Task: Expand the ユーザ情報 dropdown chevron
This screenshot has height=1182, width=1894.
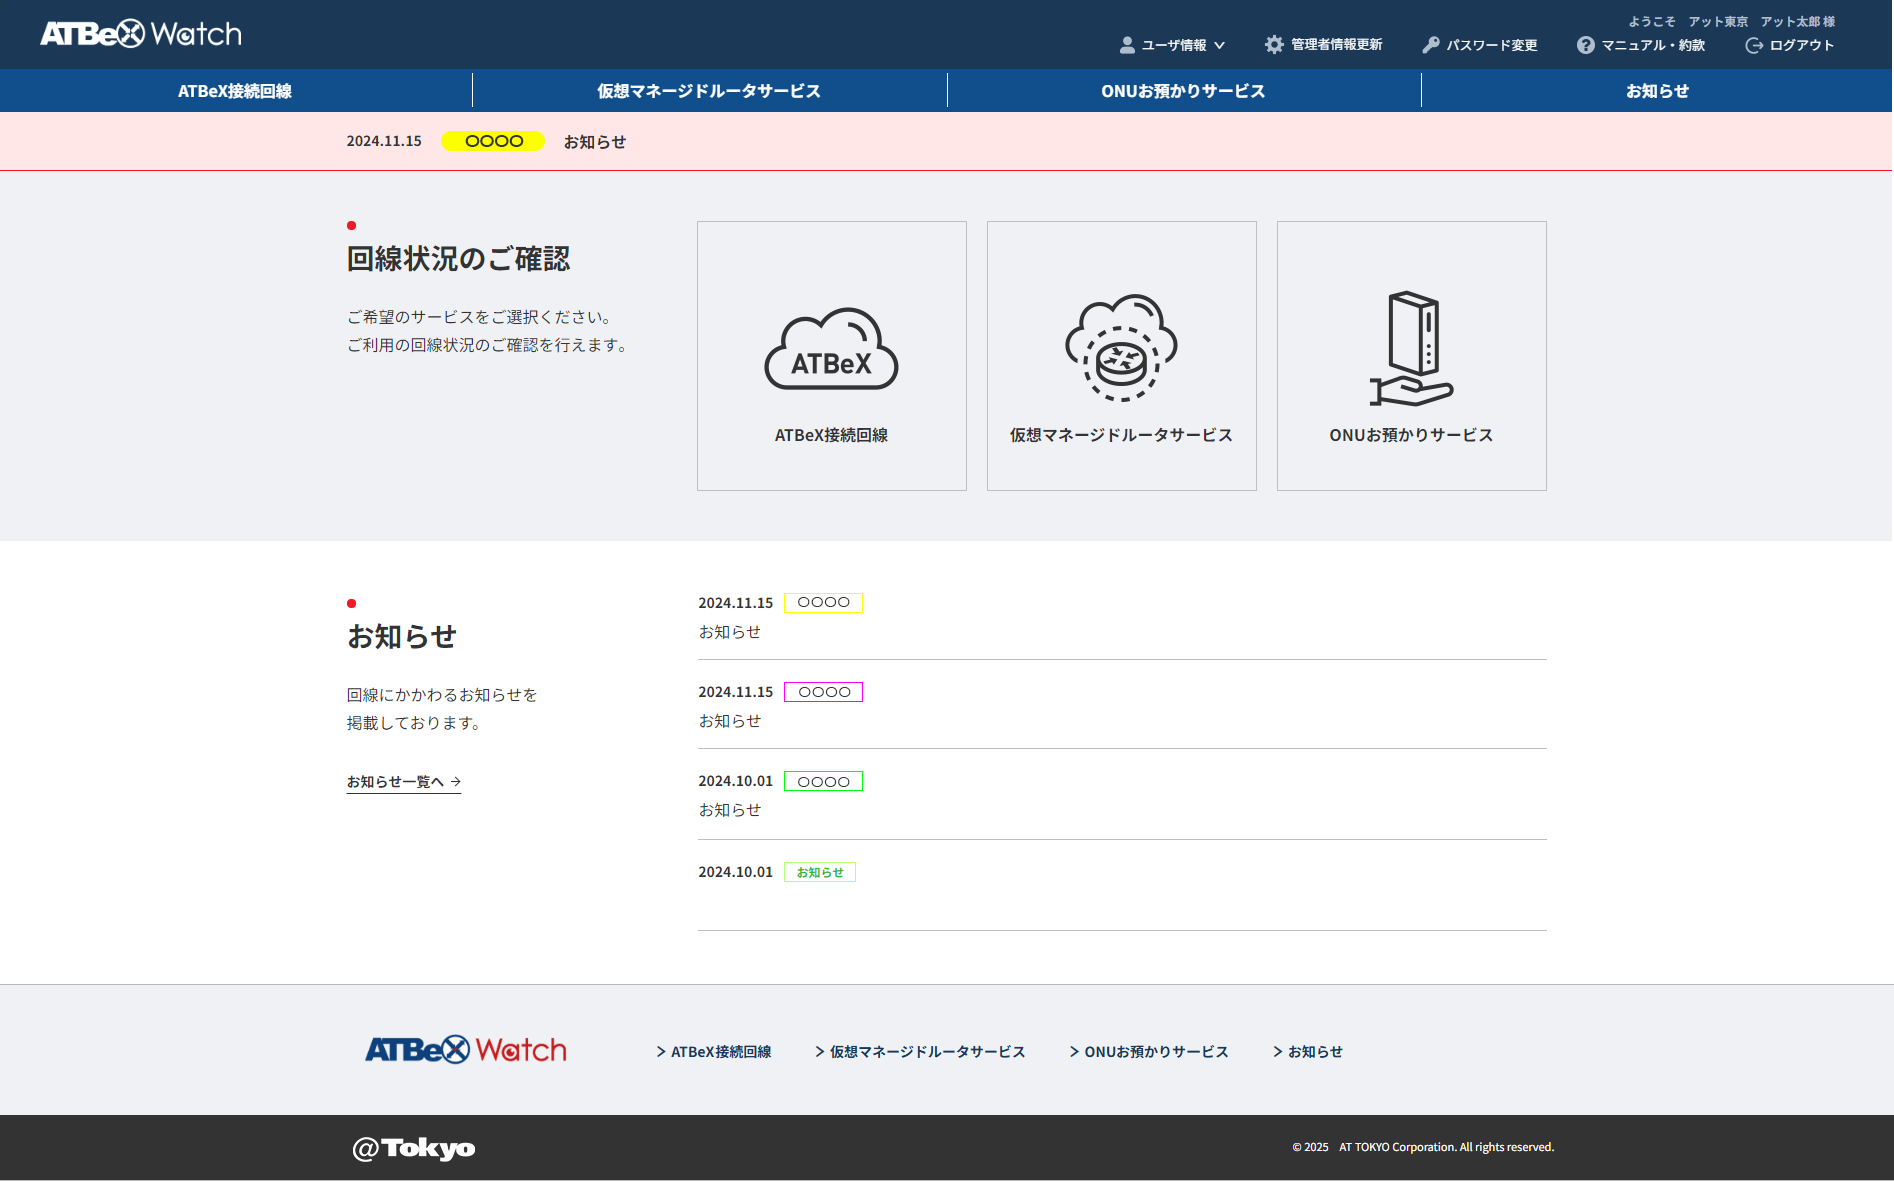Action: pos(1219,45)
